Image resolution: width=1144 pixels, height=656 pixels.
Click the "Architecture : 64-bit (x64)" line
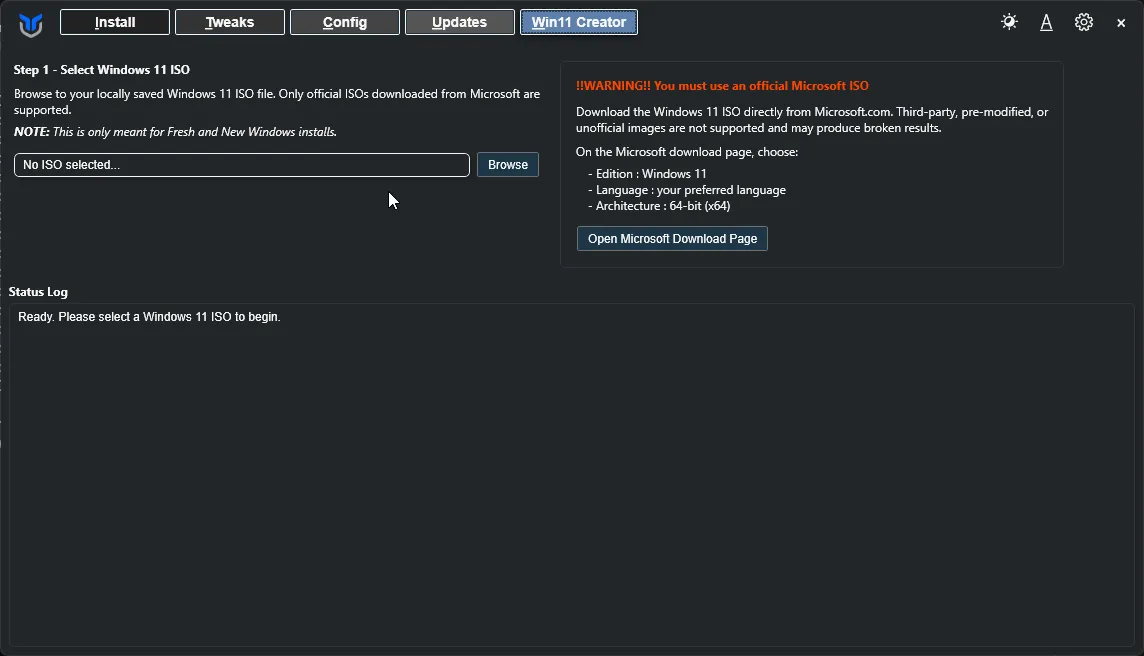pos(659,206)
